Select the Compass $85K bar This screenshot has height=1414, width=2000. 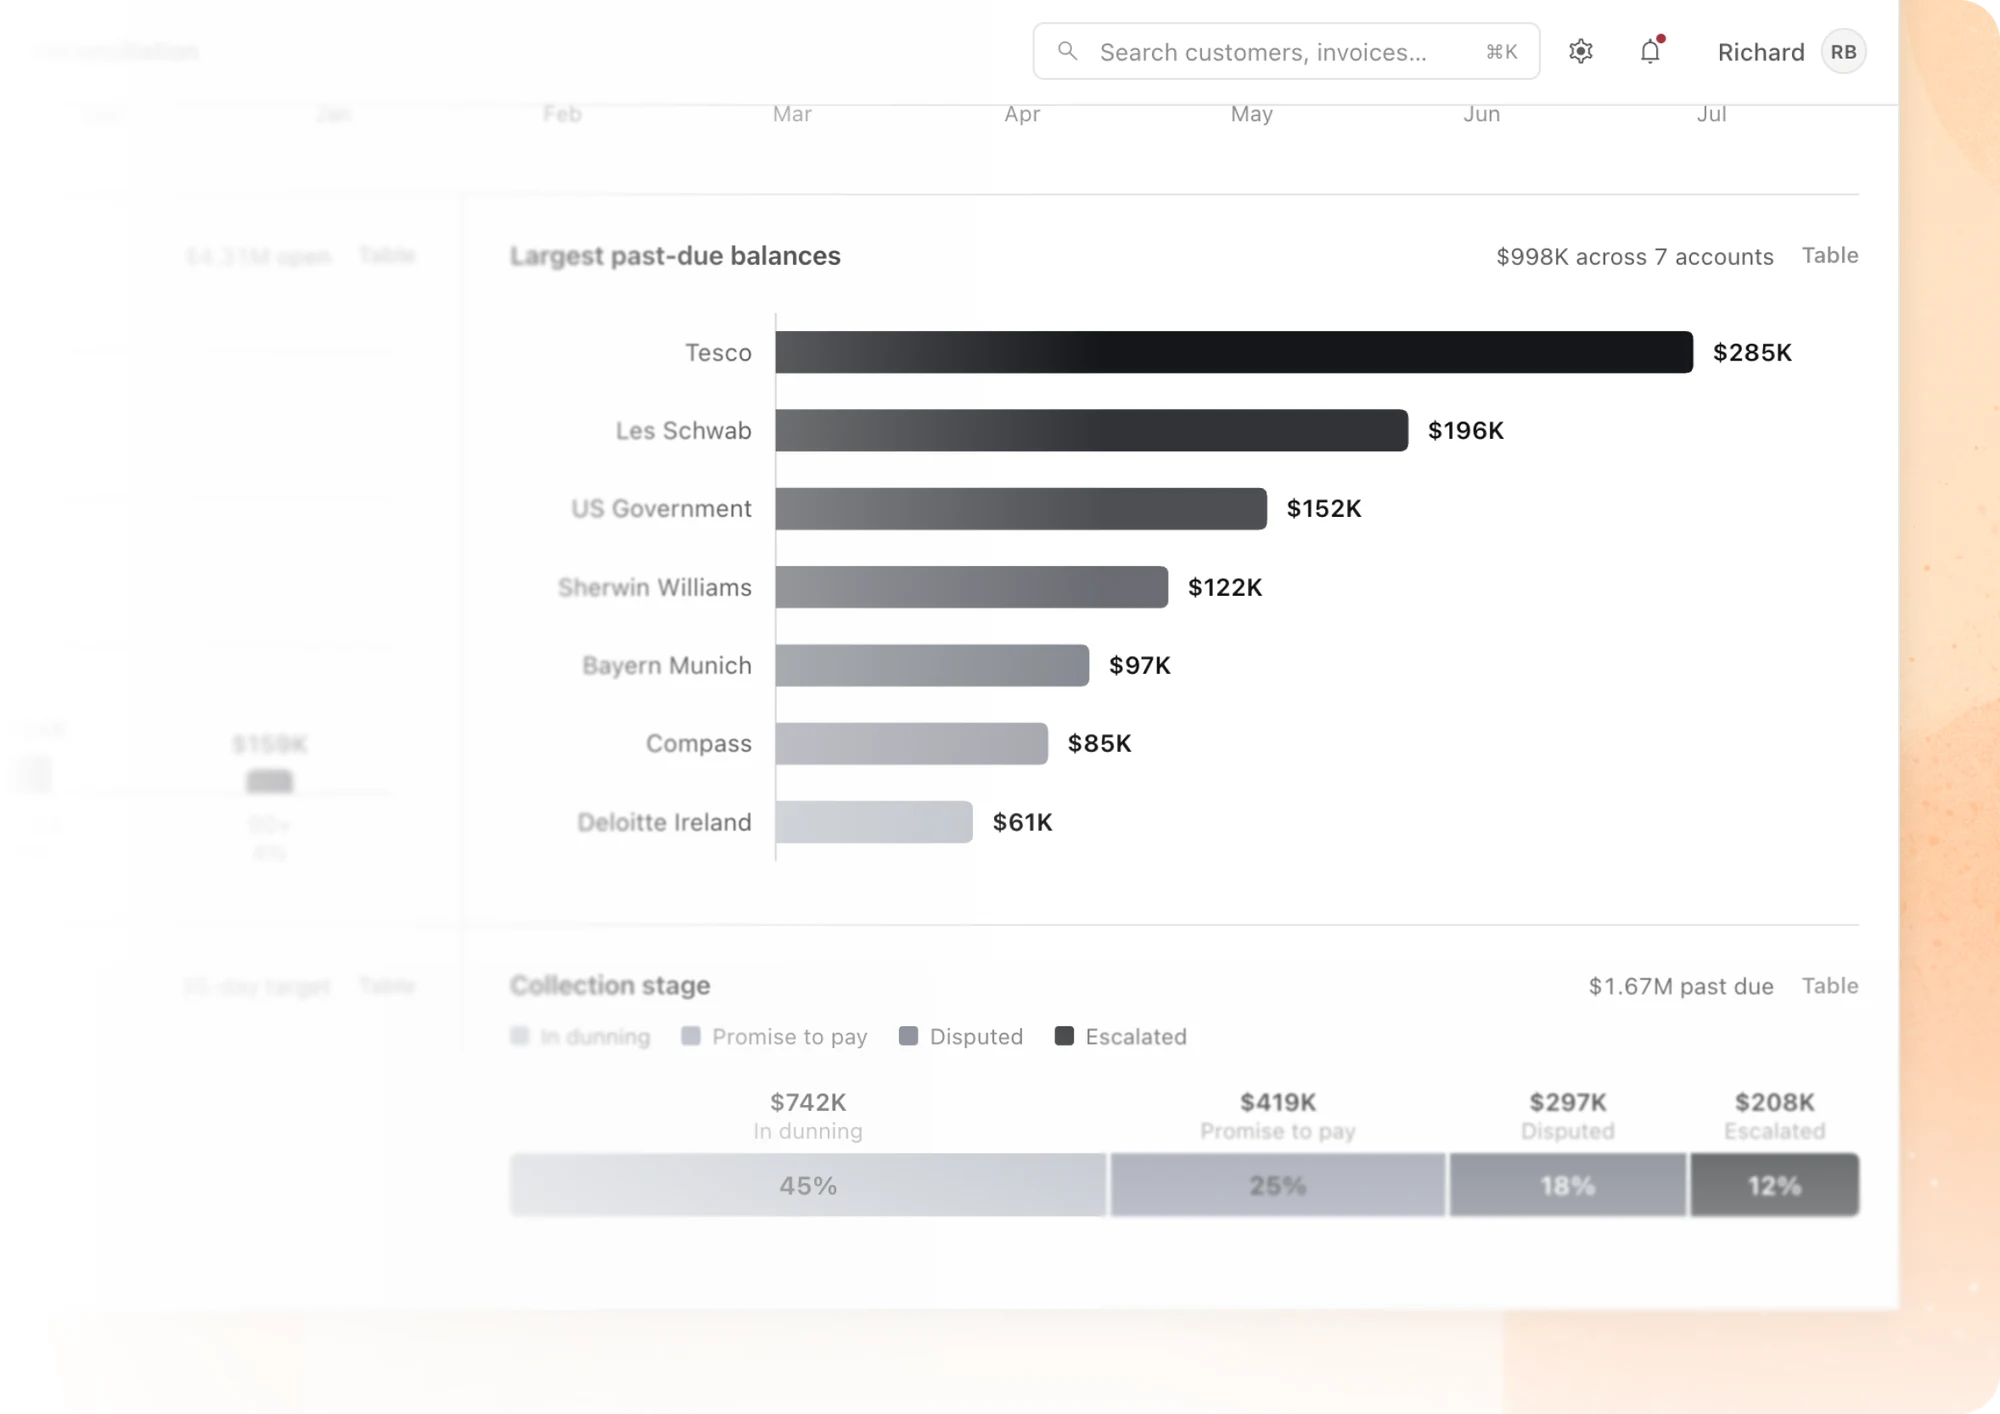[x=911, y=743]
